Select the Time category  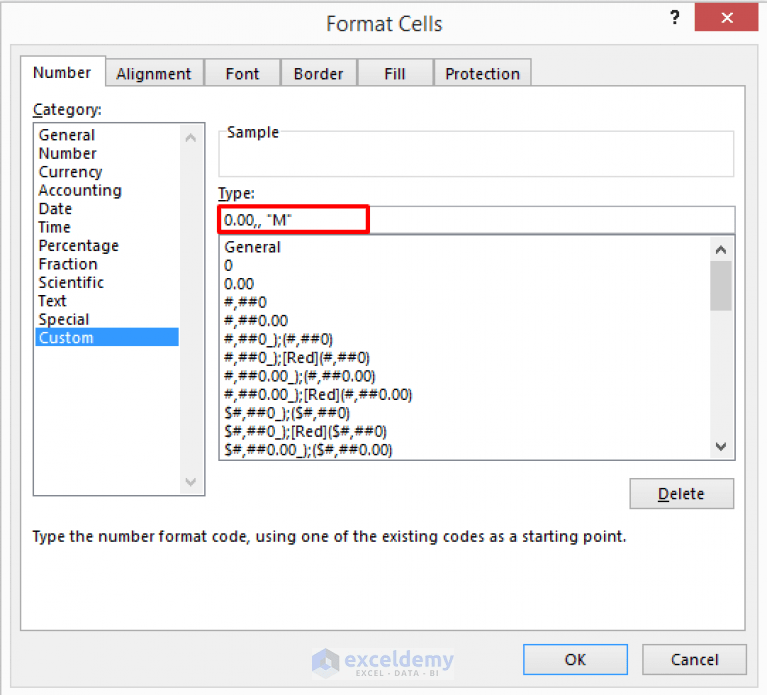[x=107, y=227]
